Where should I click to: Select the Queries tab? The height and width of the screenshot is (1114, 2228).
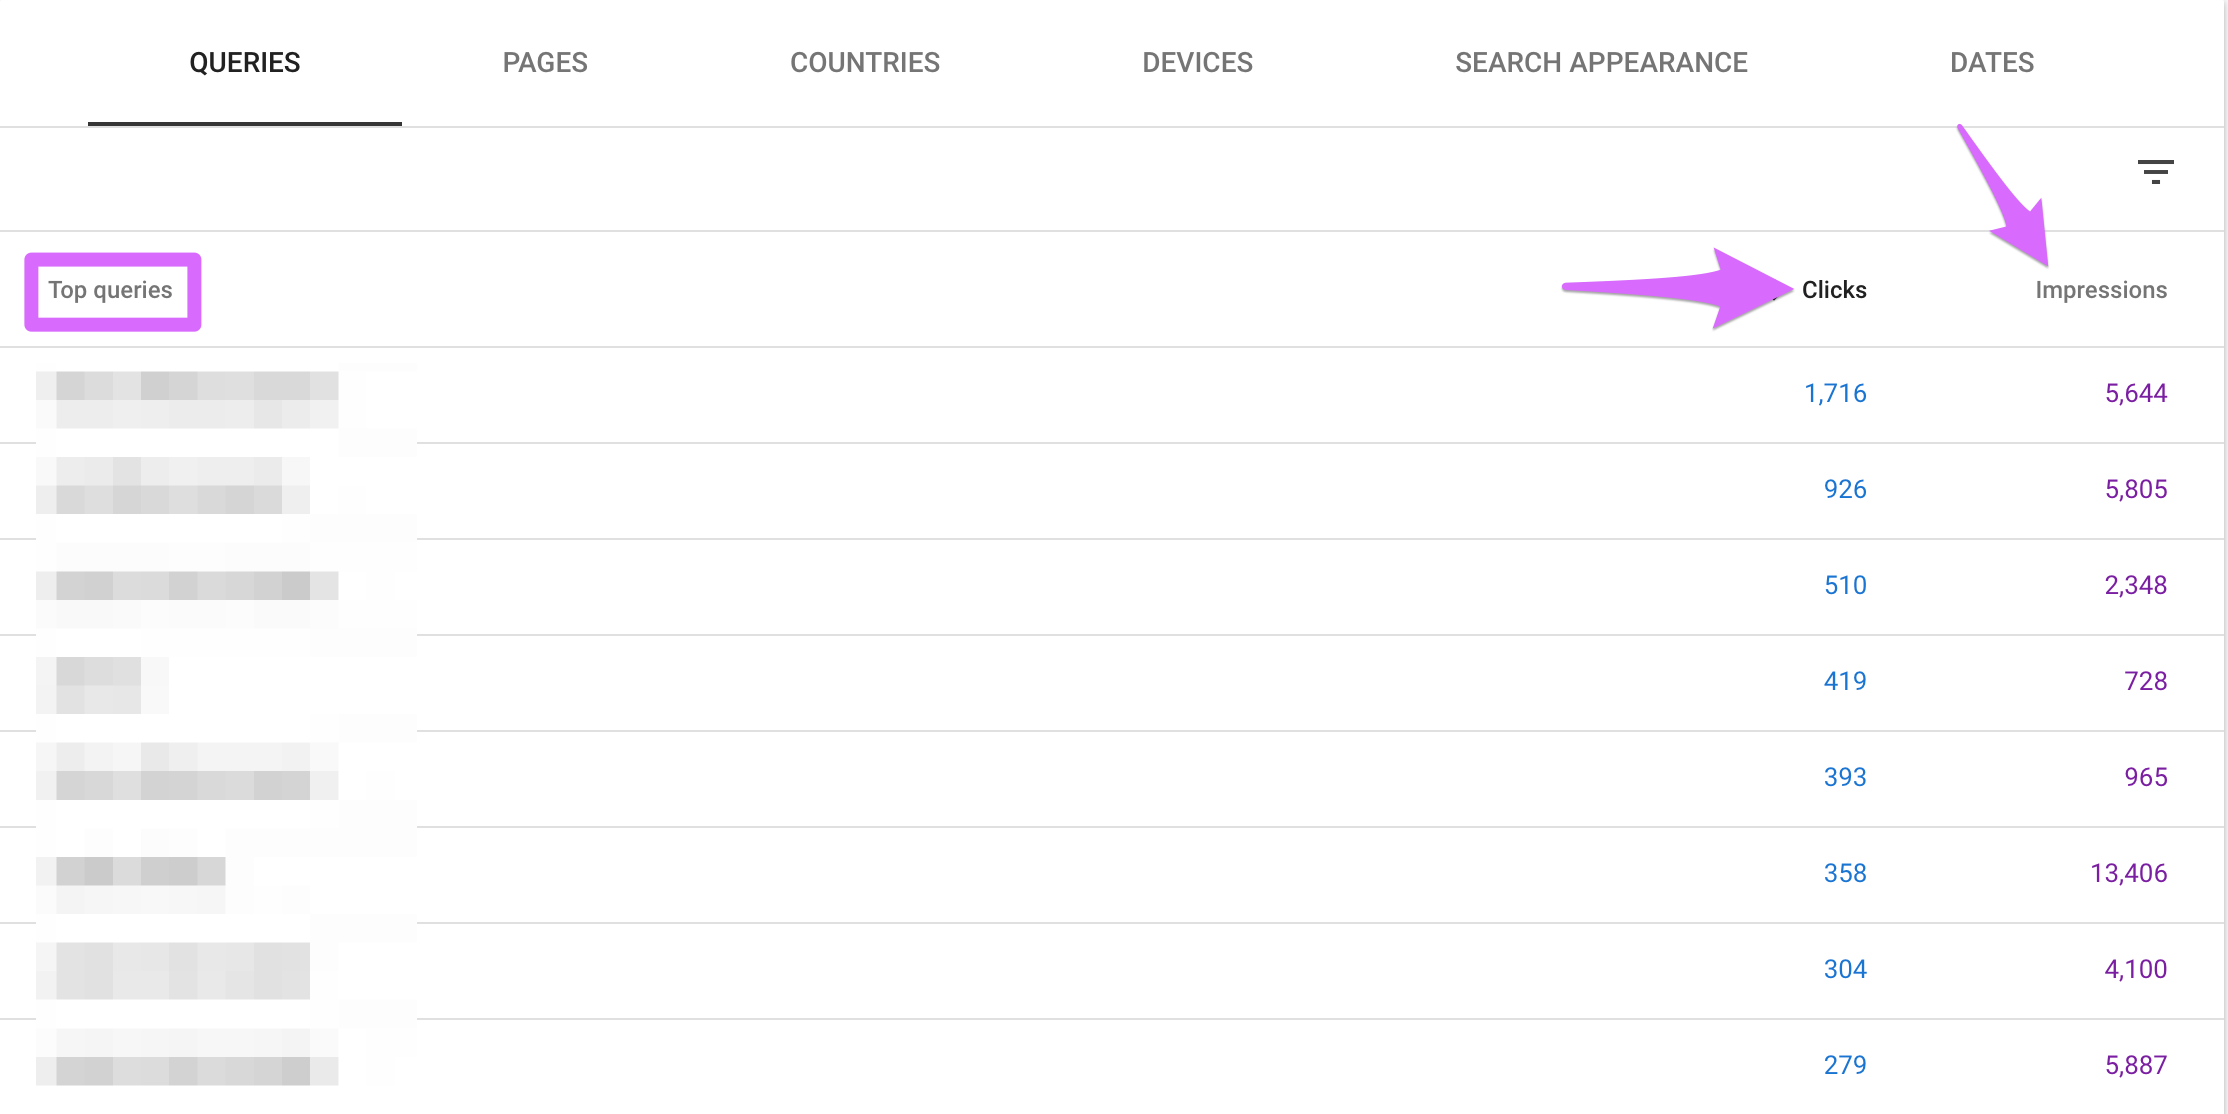click(x=245, y=62)
